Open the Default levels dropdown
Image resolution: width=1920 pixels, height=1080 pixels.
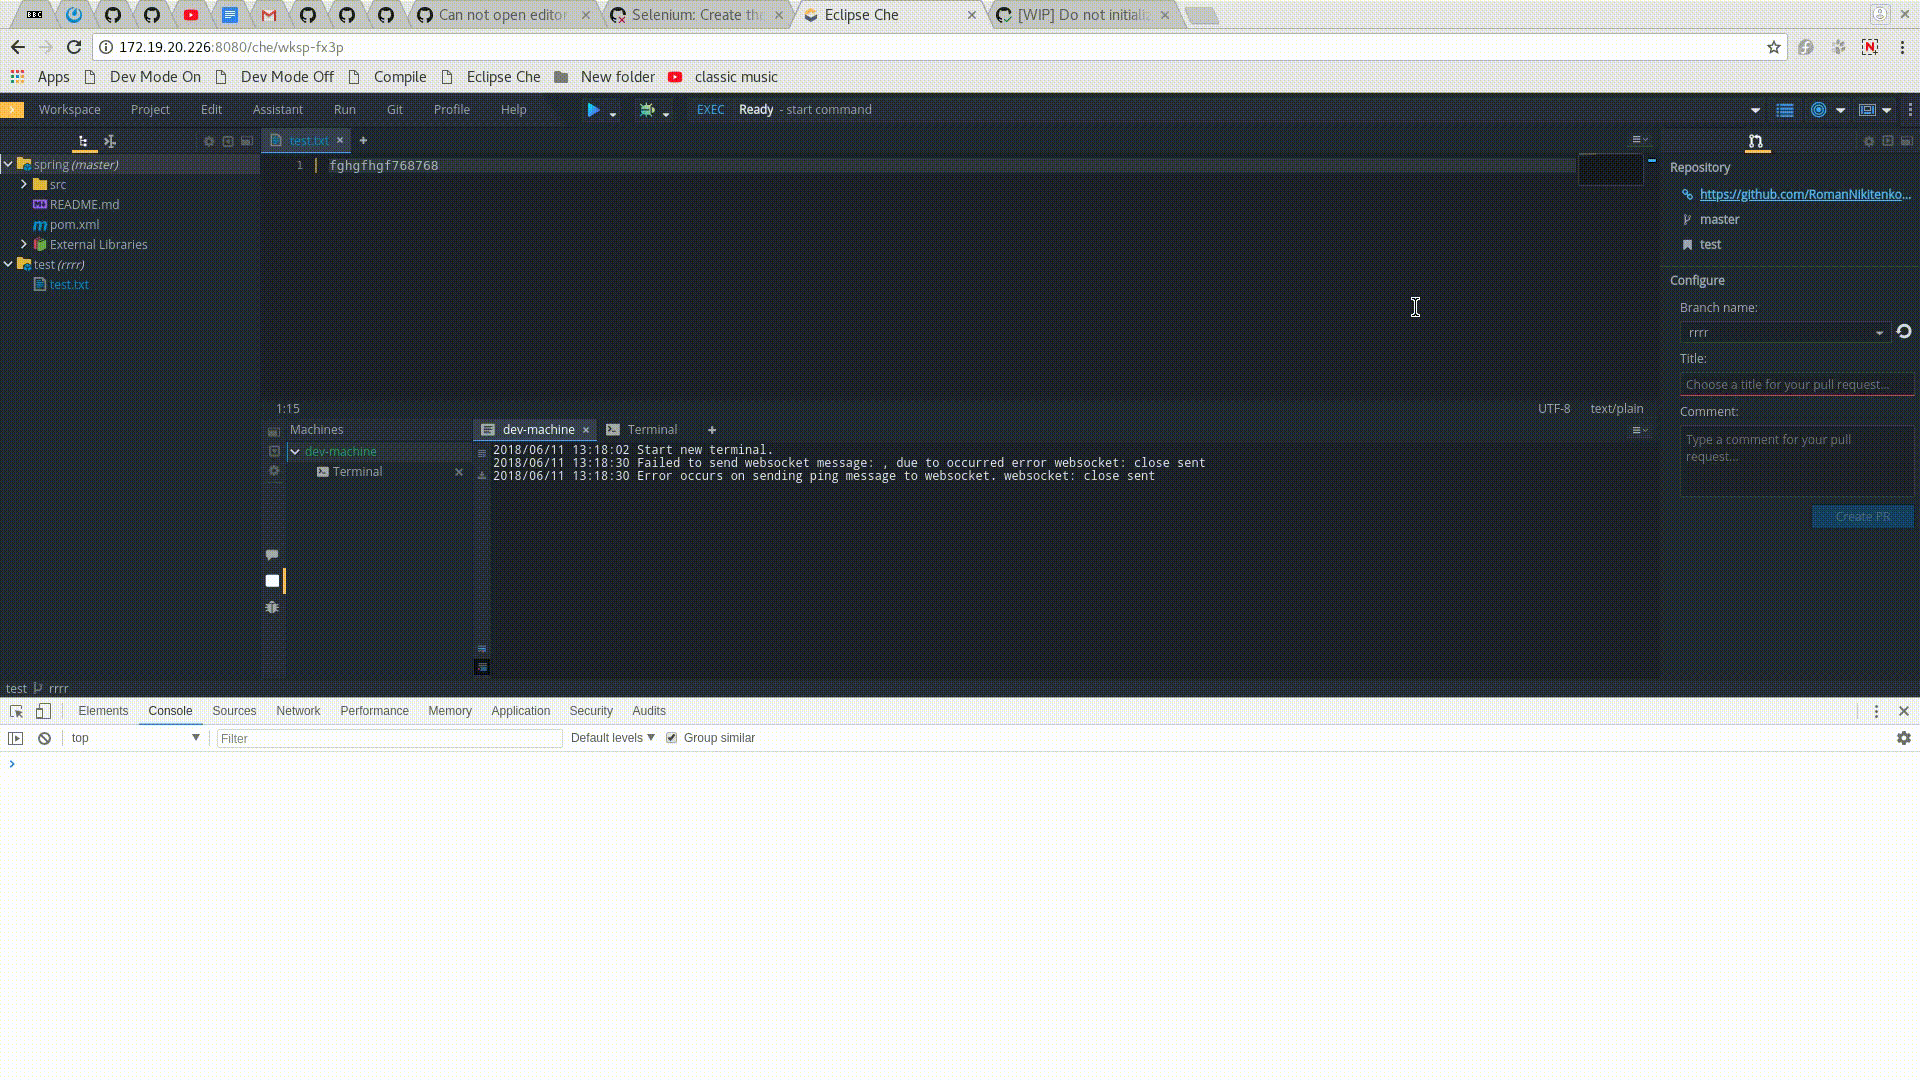pyautogui.click(x=612, y=738)
